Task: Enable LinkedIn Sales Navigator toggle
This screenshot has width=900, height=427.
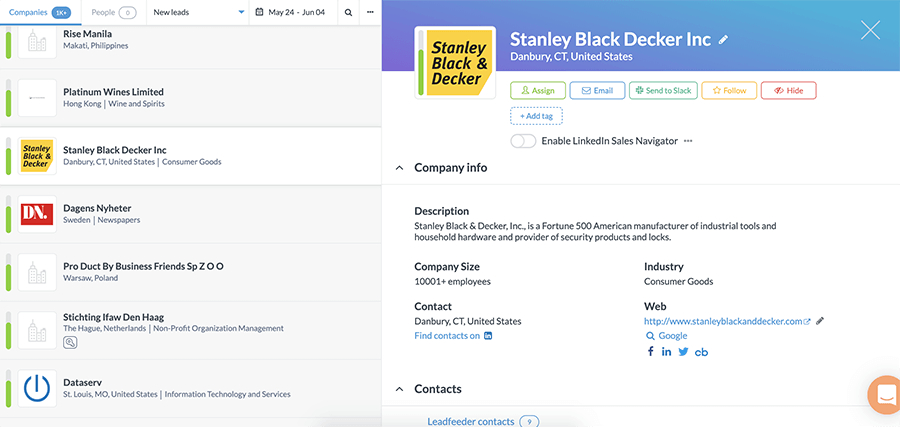Action: click(x=523, y=141)
